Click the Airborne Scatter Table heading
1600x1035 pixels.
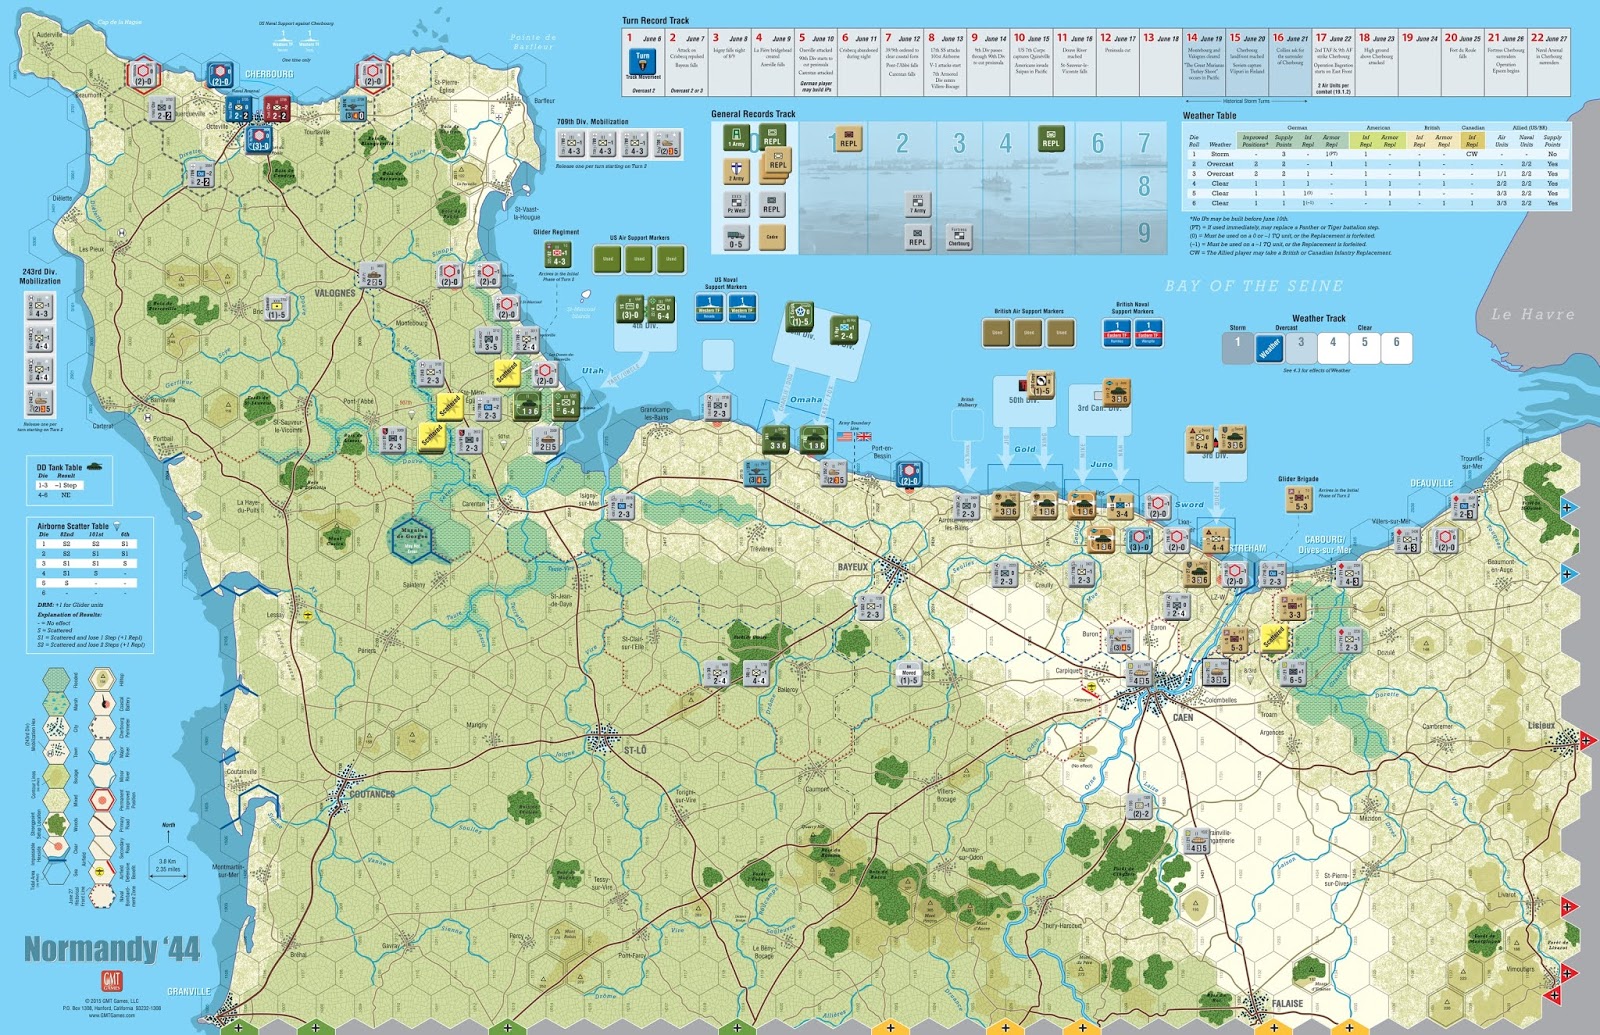click(x=73, y=526)
